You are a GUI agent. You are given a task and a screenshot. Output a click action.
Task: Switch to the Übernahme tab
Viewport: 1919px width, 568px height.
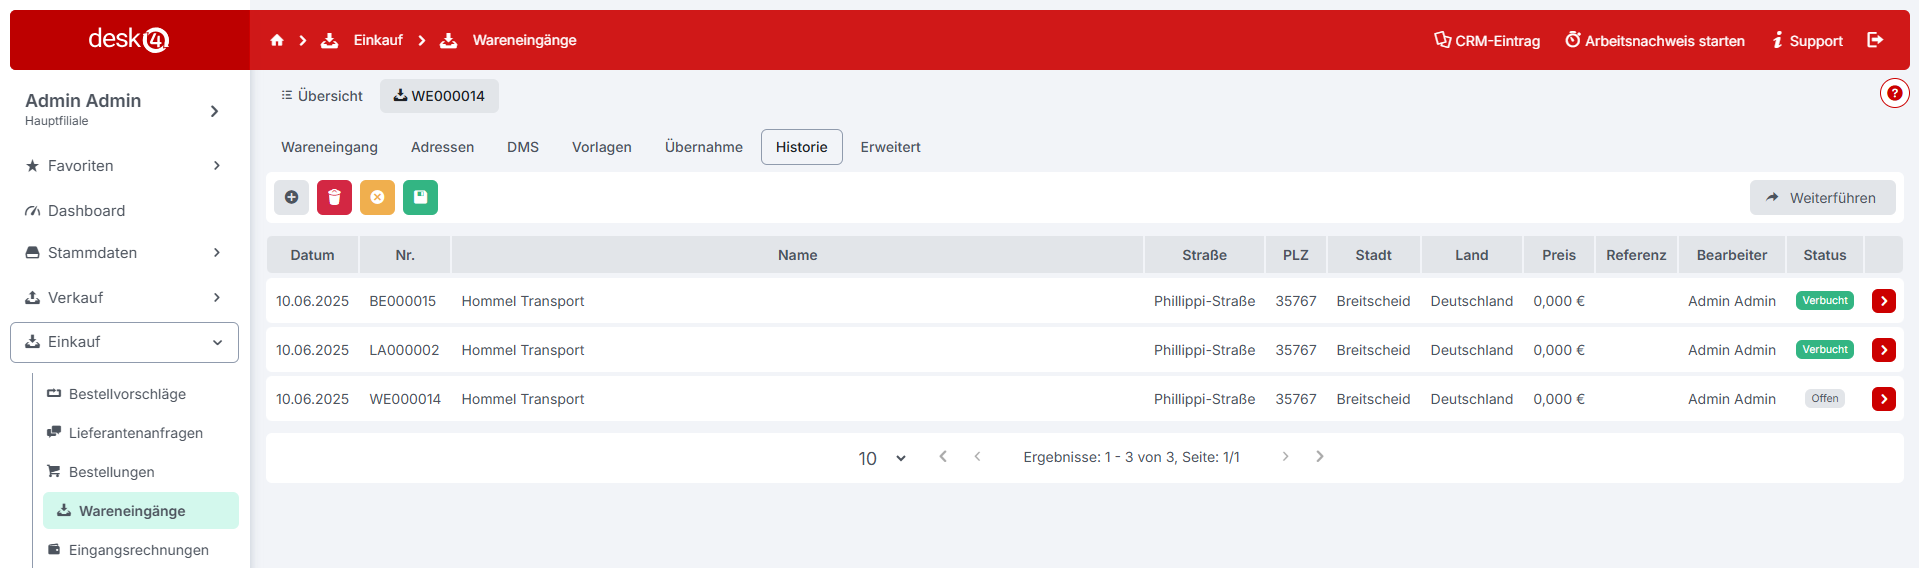(703, 147)
